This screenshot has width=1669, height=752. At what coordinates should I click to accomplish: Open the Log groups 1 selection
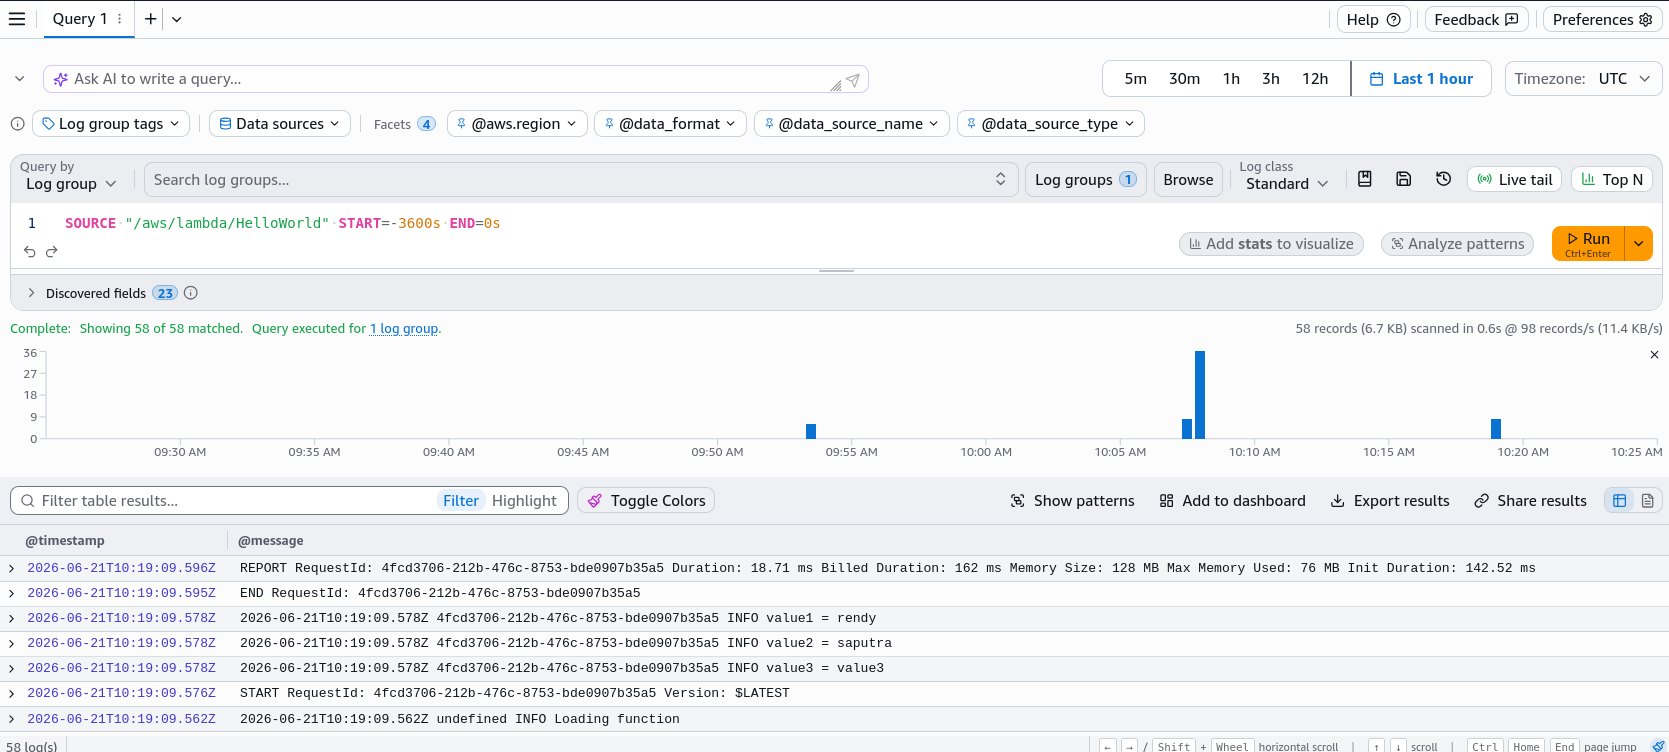click(1085, 180)
